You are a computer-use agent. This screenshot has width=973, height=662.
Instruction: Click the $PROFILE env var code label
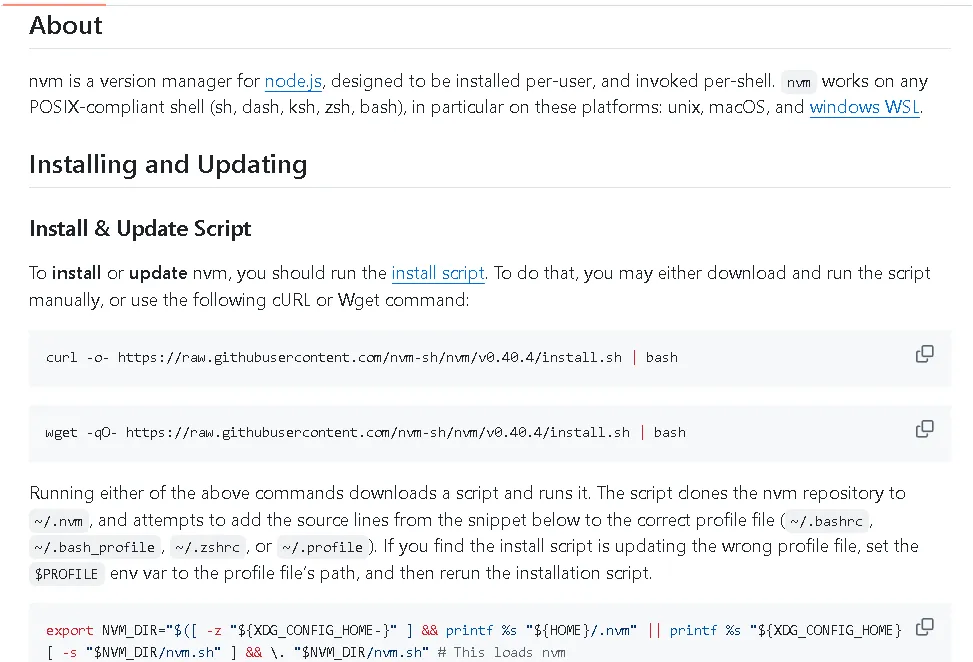click(x=66, y=574)
